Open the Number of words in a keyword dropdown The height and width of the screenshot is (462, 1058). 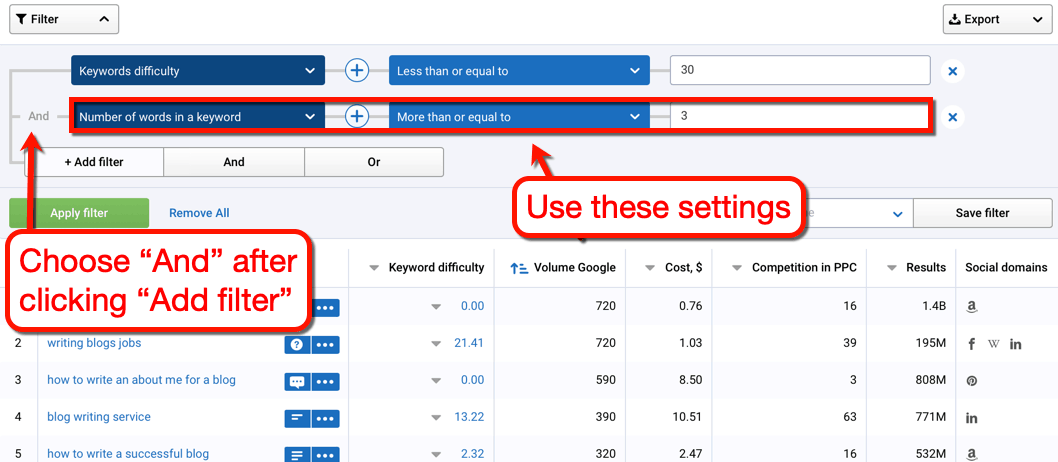pyautogui.click(x=198, y=117)
